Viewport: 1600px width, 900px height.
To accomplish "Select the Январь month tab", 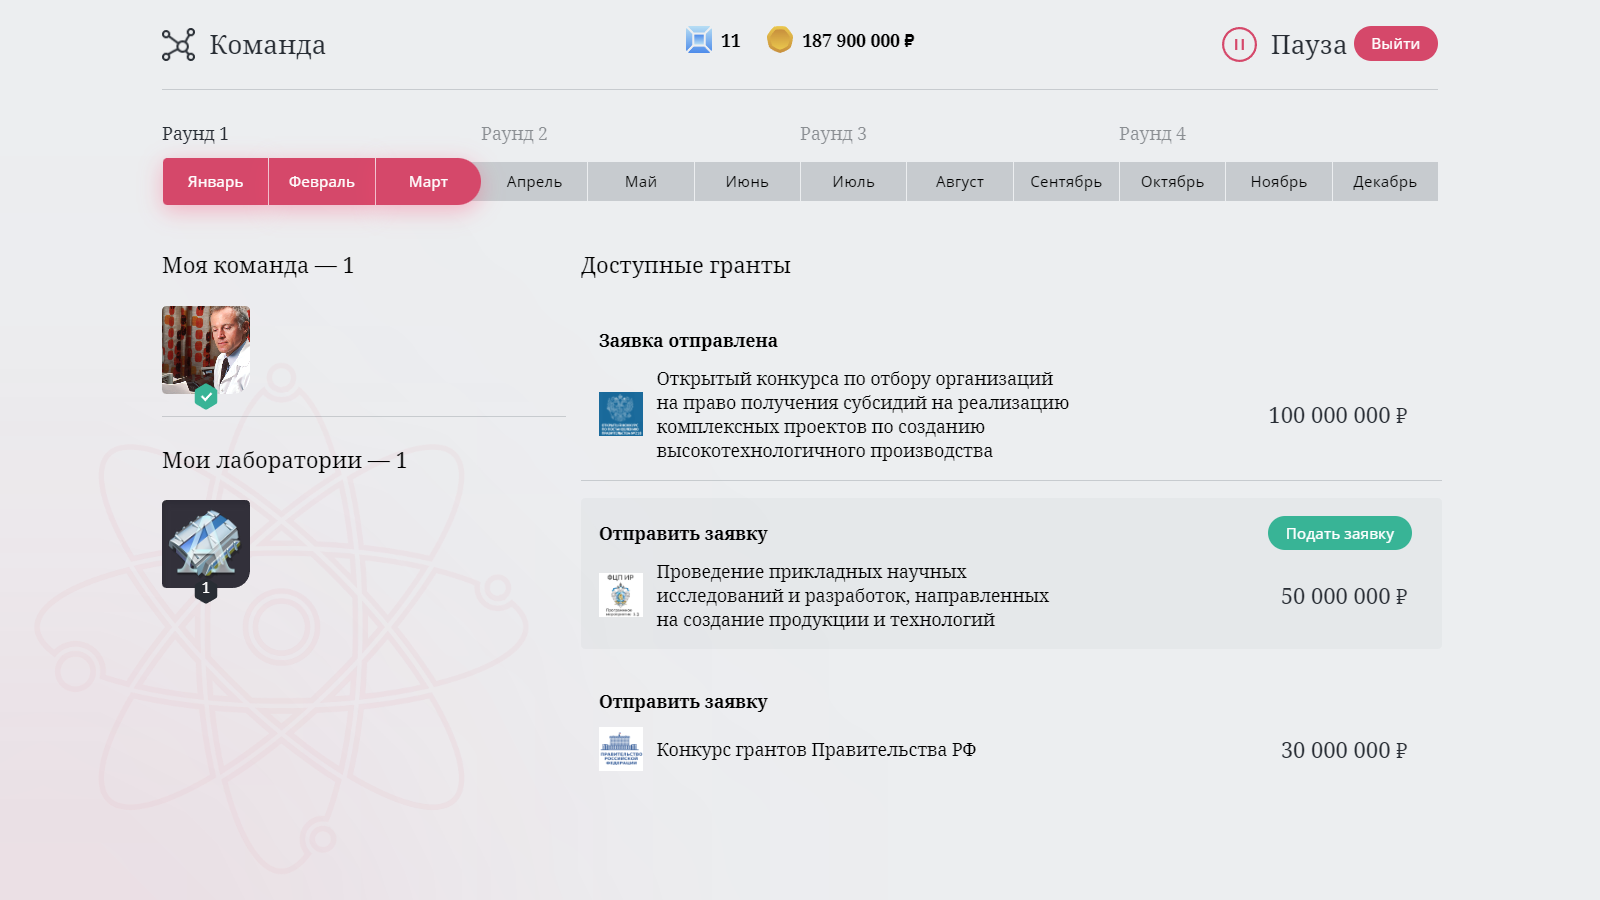I will click(x=215, y=182).
